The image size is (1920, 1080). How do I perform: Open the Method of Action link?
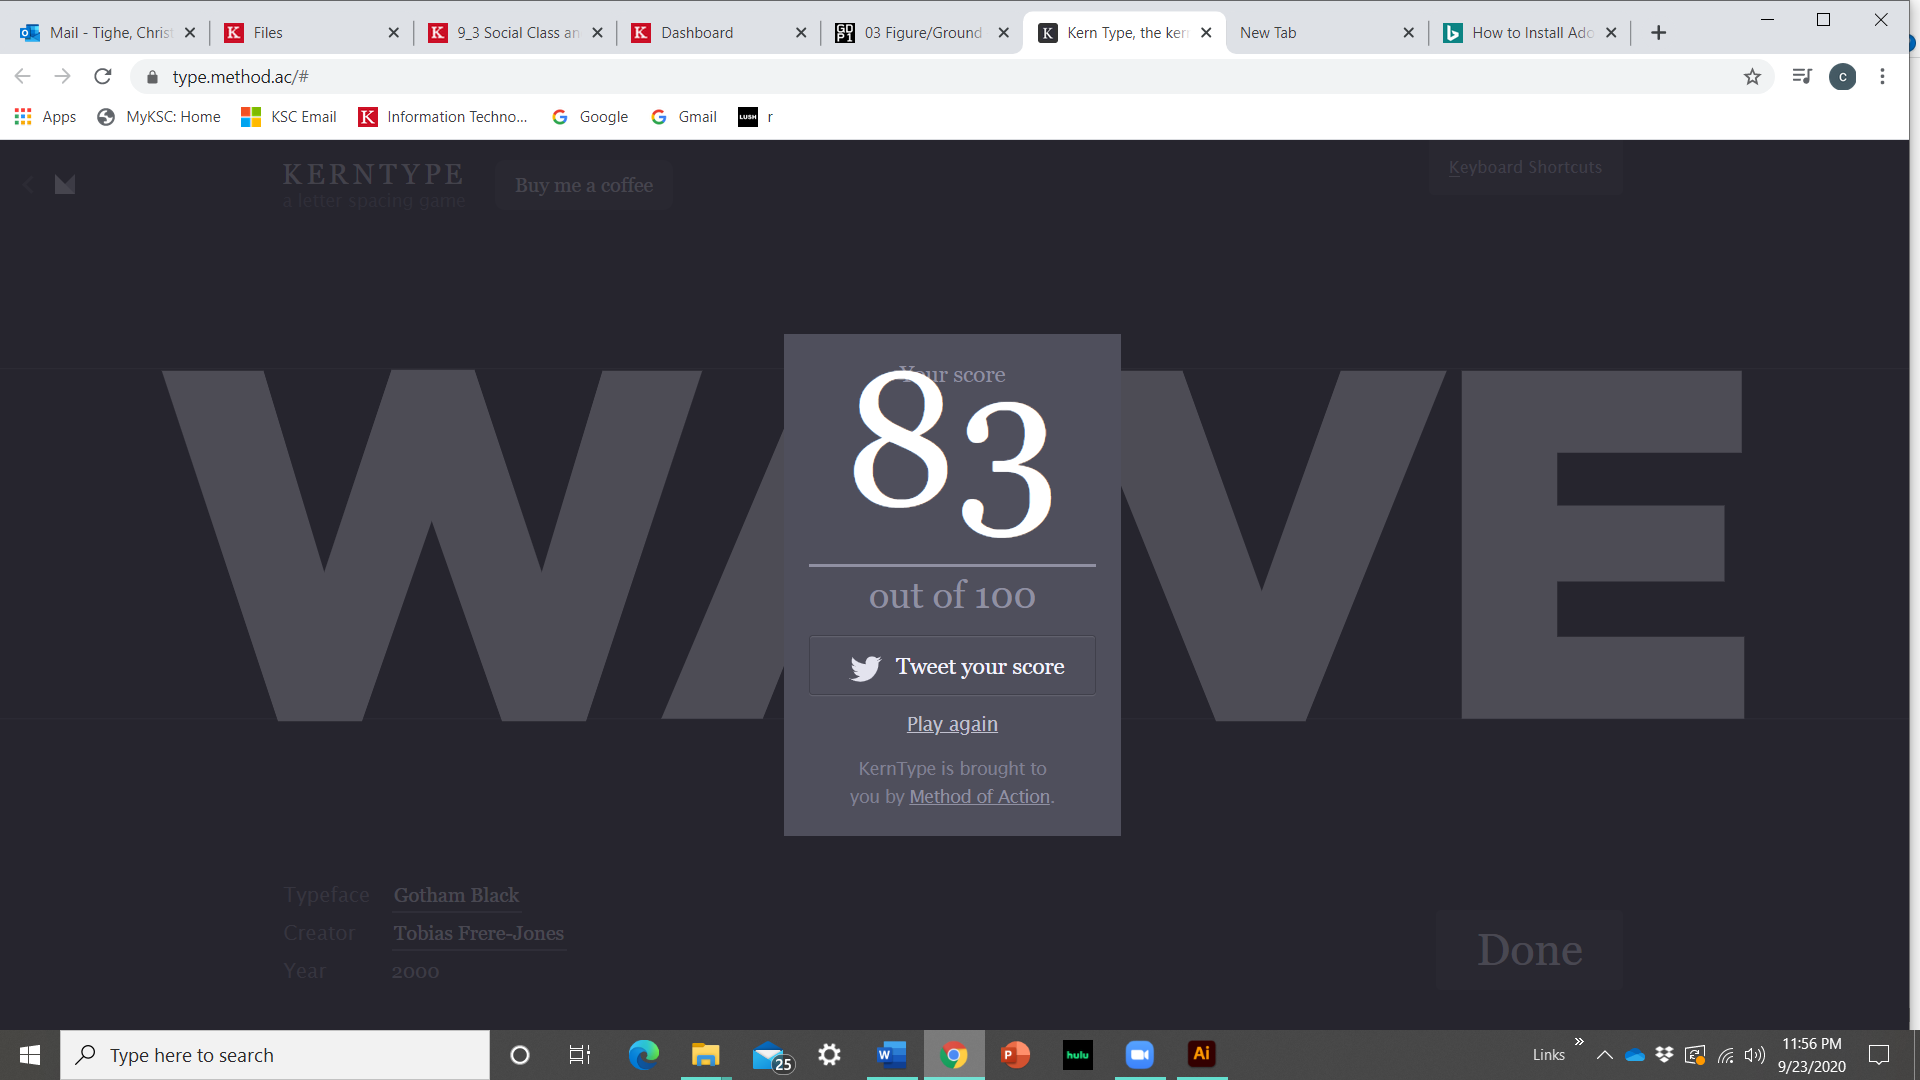pyautogui.click(x=979, y=797)
